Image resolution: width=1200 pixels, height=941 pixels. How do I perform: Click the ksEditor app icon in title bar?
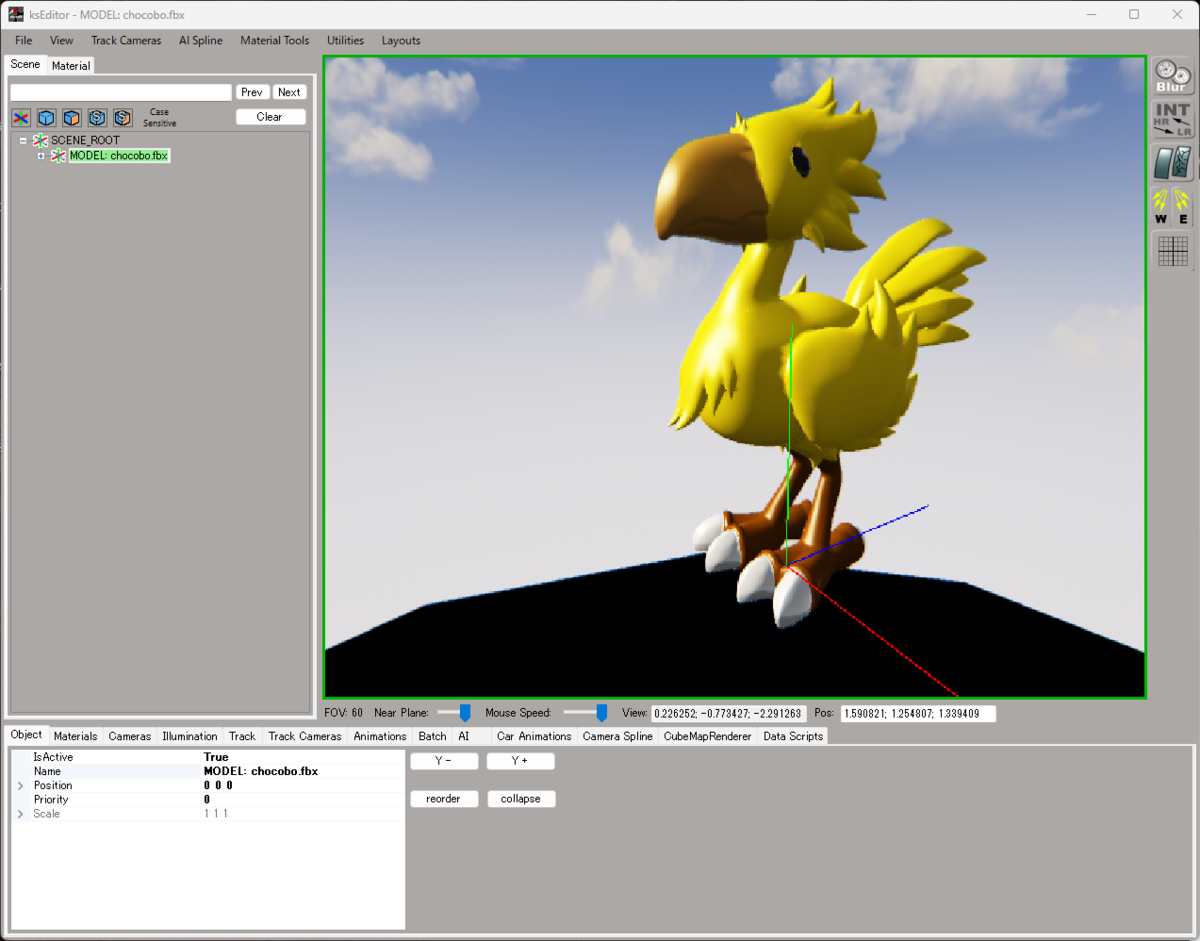[16, 15]
